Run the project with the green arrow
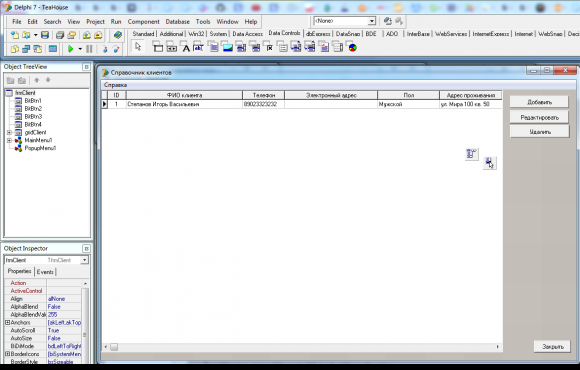This screenshot has height=370, width=580. pos(70,49)
